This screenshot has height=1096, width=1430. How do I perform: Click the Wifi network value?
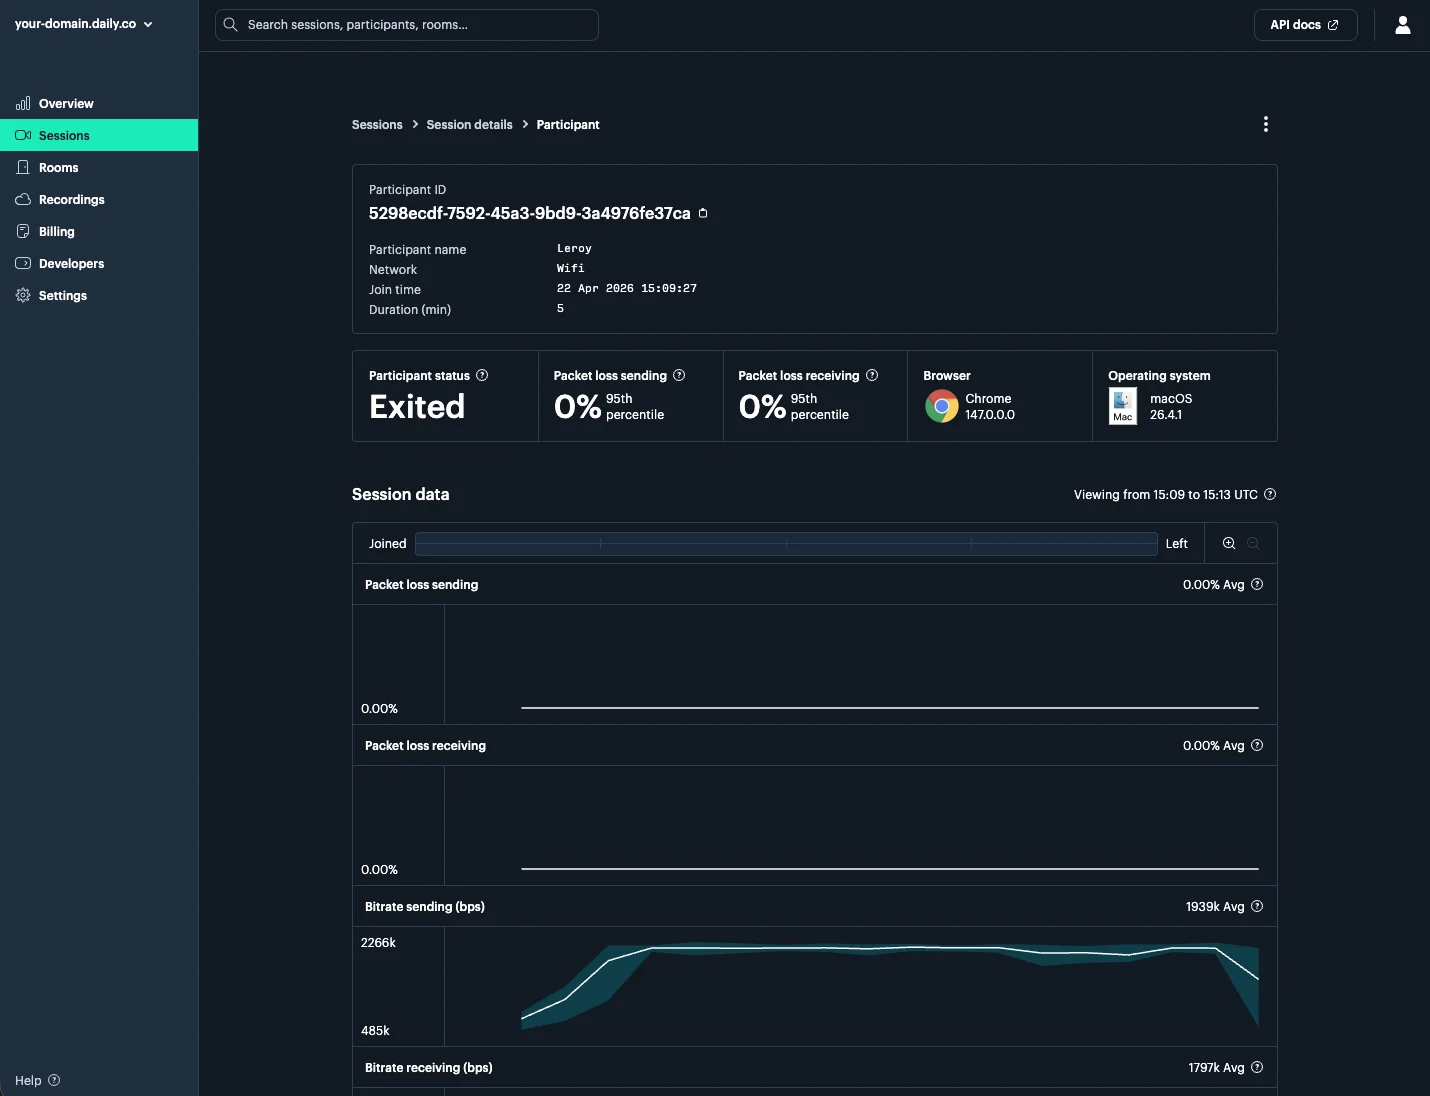pyautogui.click(x=570, y=268)
